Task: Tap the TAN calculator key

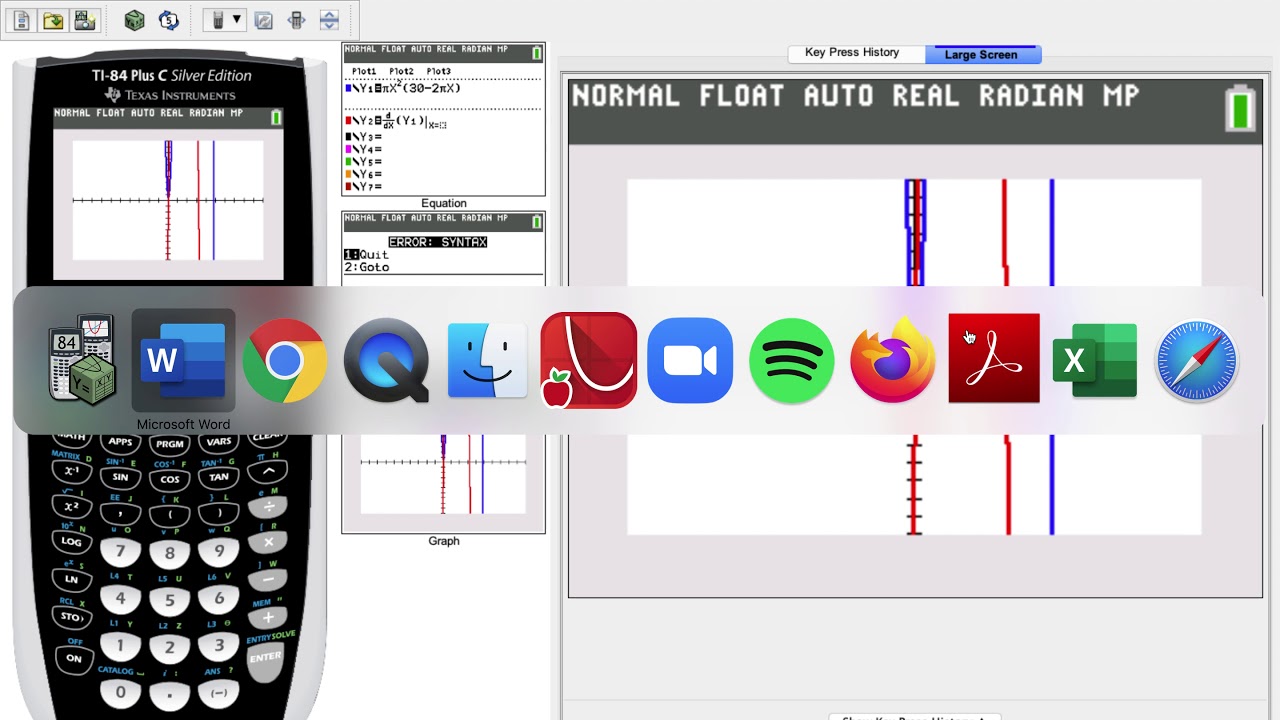Action: [x=219, y=477]
